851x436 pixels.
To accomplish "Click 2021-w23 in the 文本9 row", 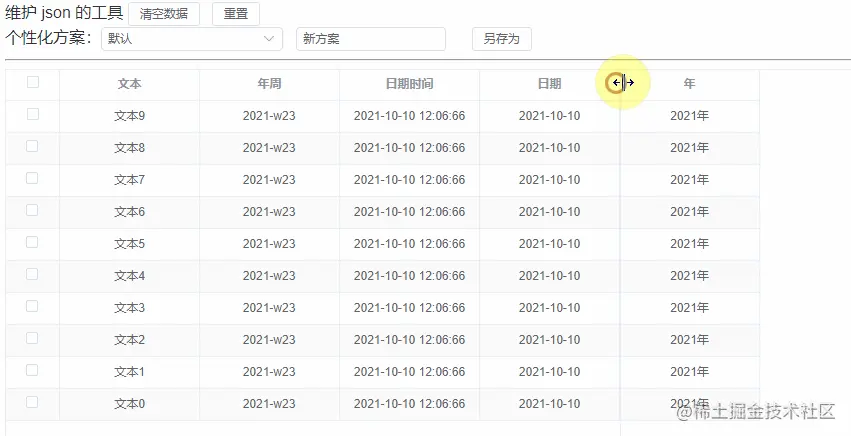I will 269,116.
